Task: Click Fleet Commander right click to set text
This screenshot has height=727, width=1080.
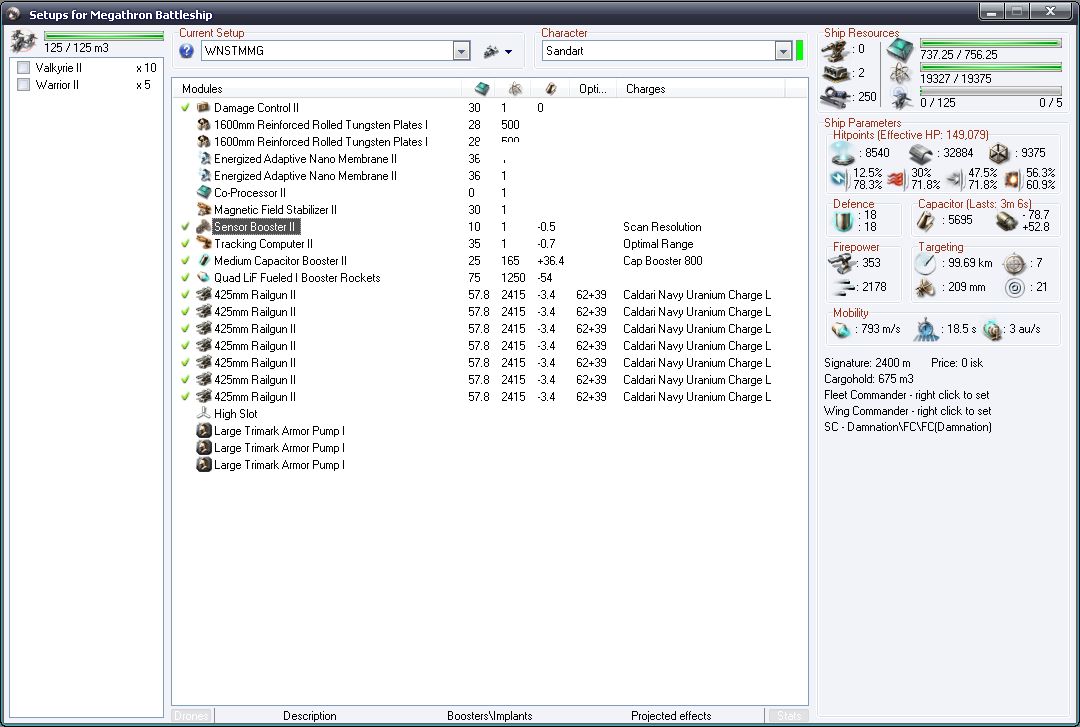Action: (907, 395)
